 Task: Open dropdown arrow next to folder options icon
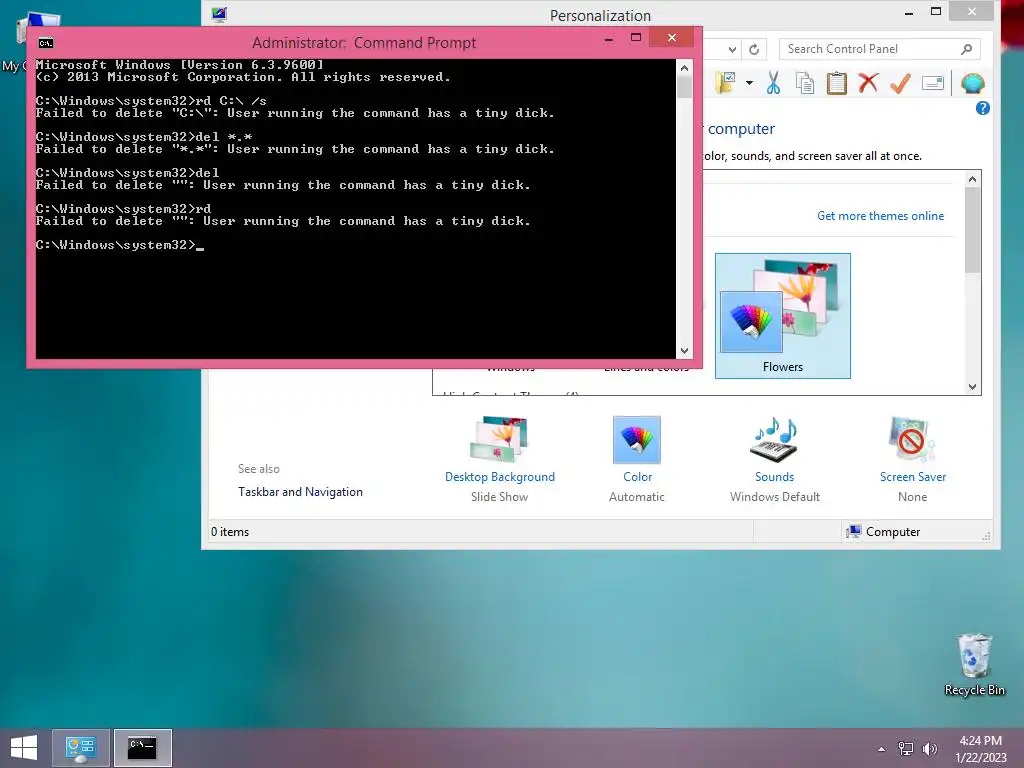[749, 84]
